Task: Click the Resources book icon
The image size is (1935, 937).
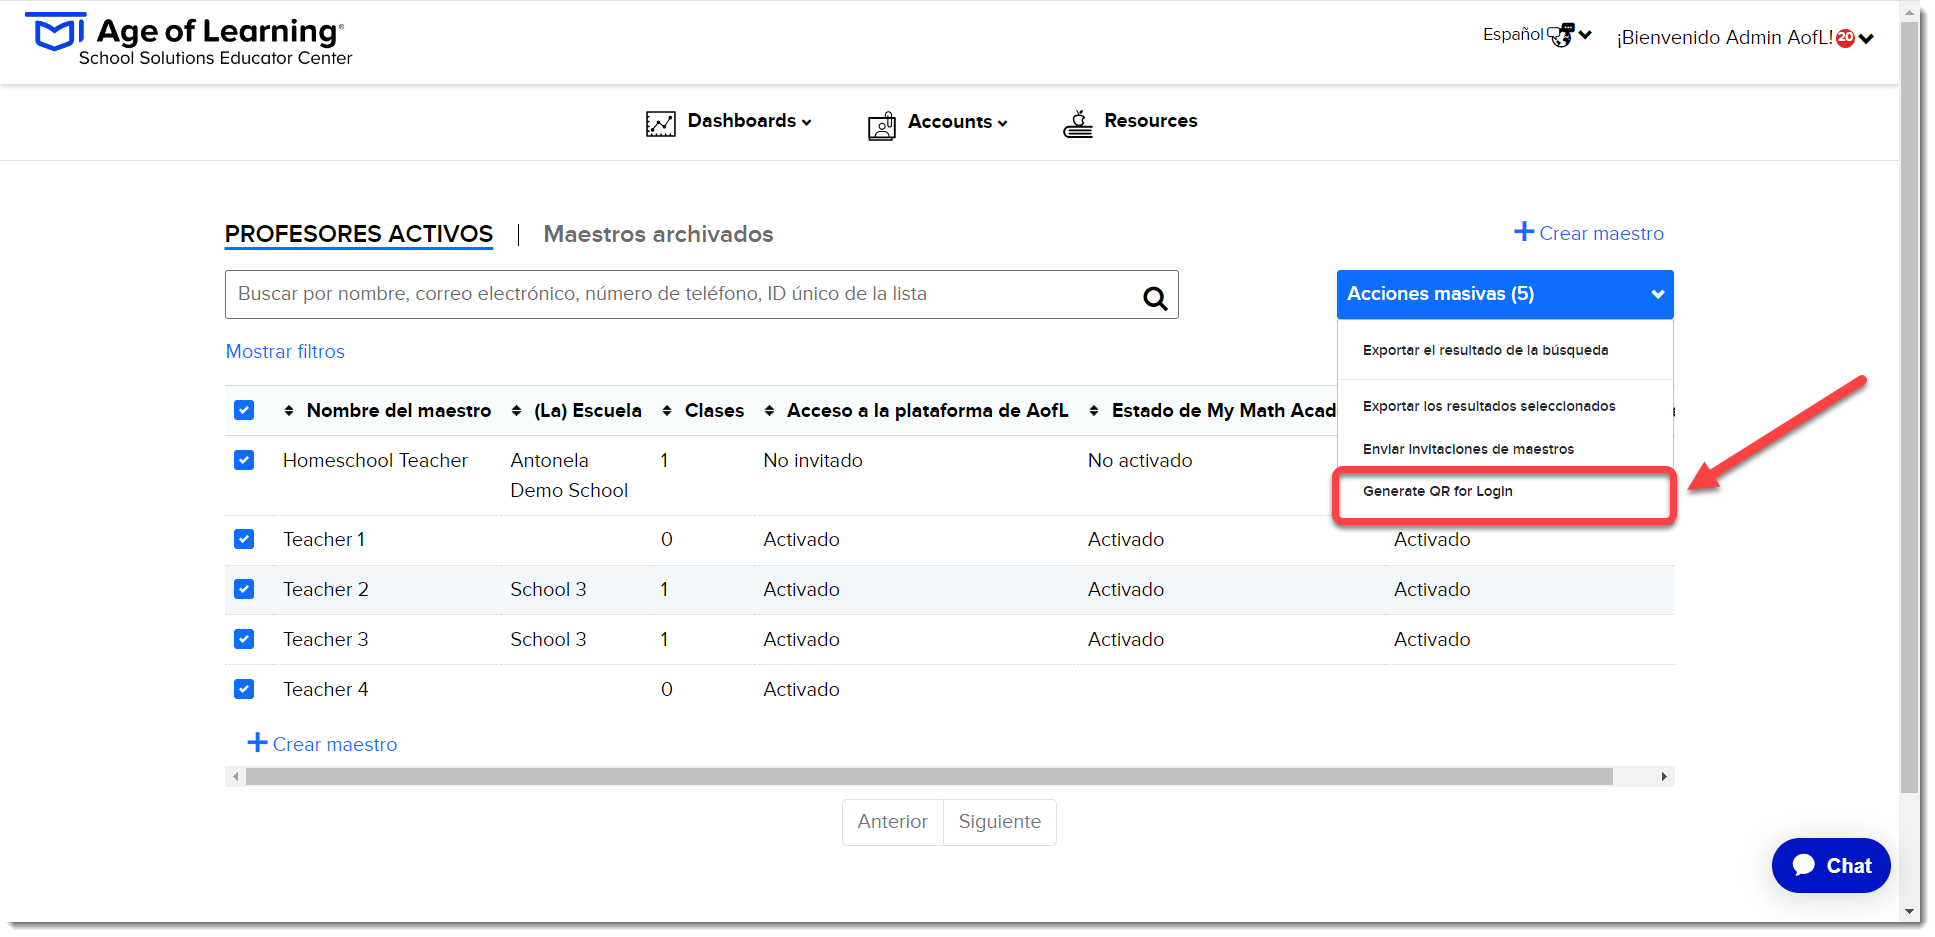Action: click(1078, 124)
